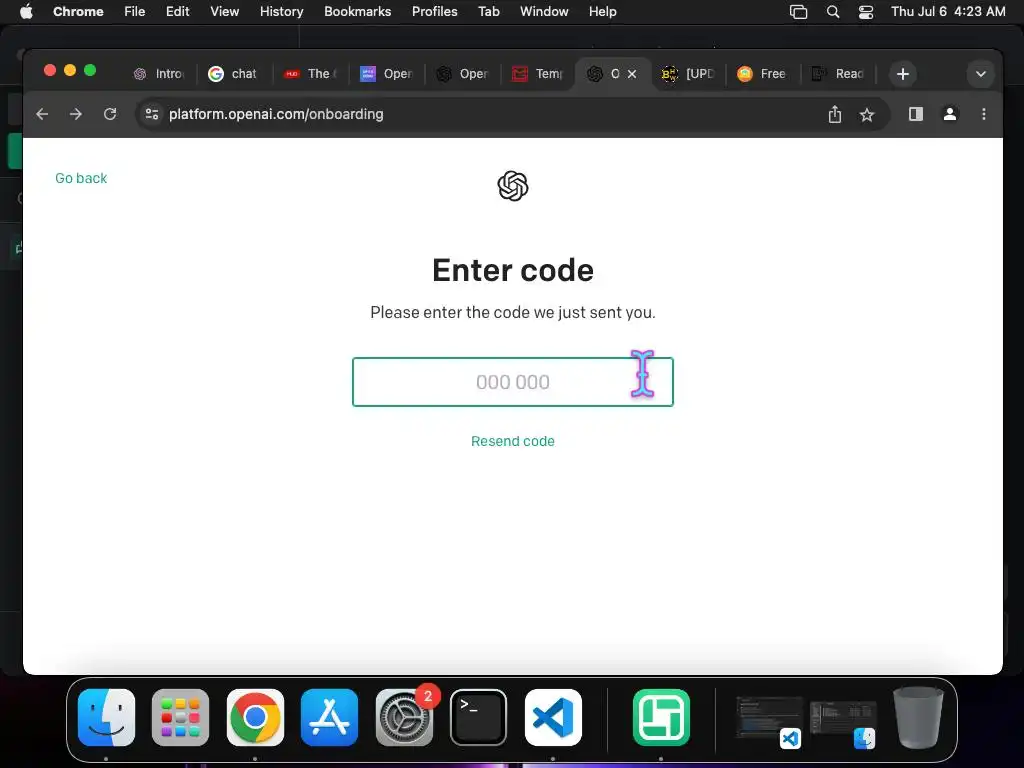
Task: Open the View menu
Action: click(x=224, y=11)
